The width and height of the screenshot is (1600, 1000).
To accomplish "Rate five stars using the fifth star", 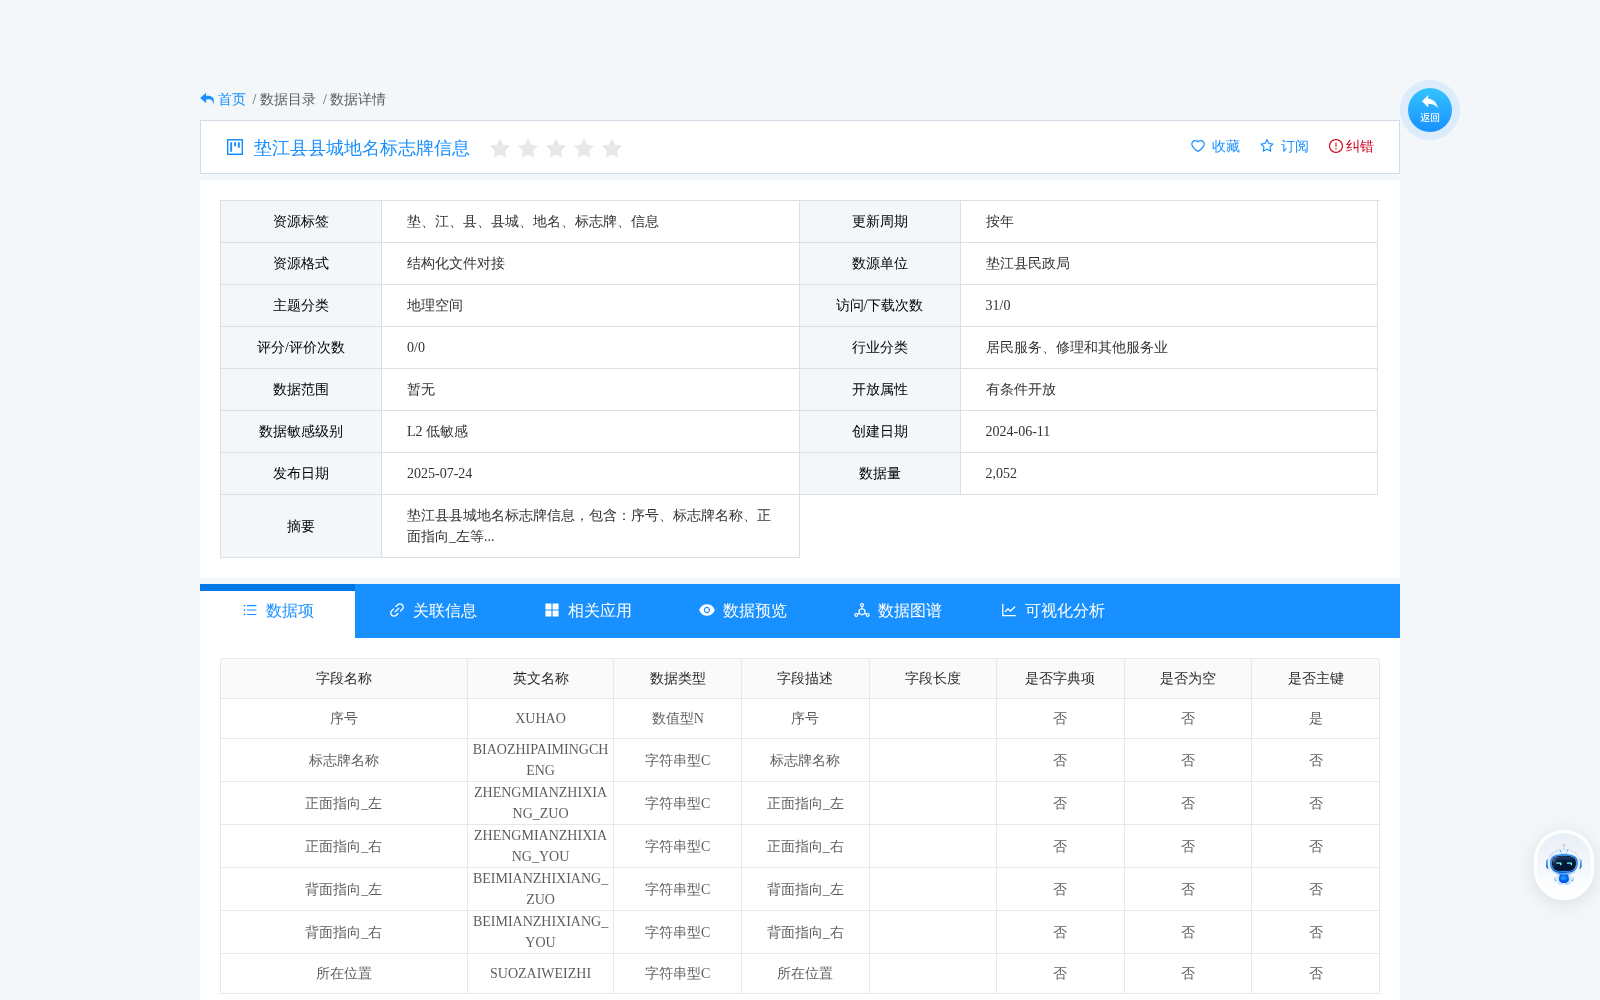I will (612, 148).
